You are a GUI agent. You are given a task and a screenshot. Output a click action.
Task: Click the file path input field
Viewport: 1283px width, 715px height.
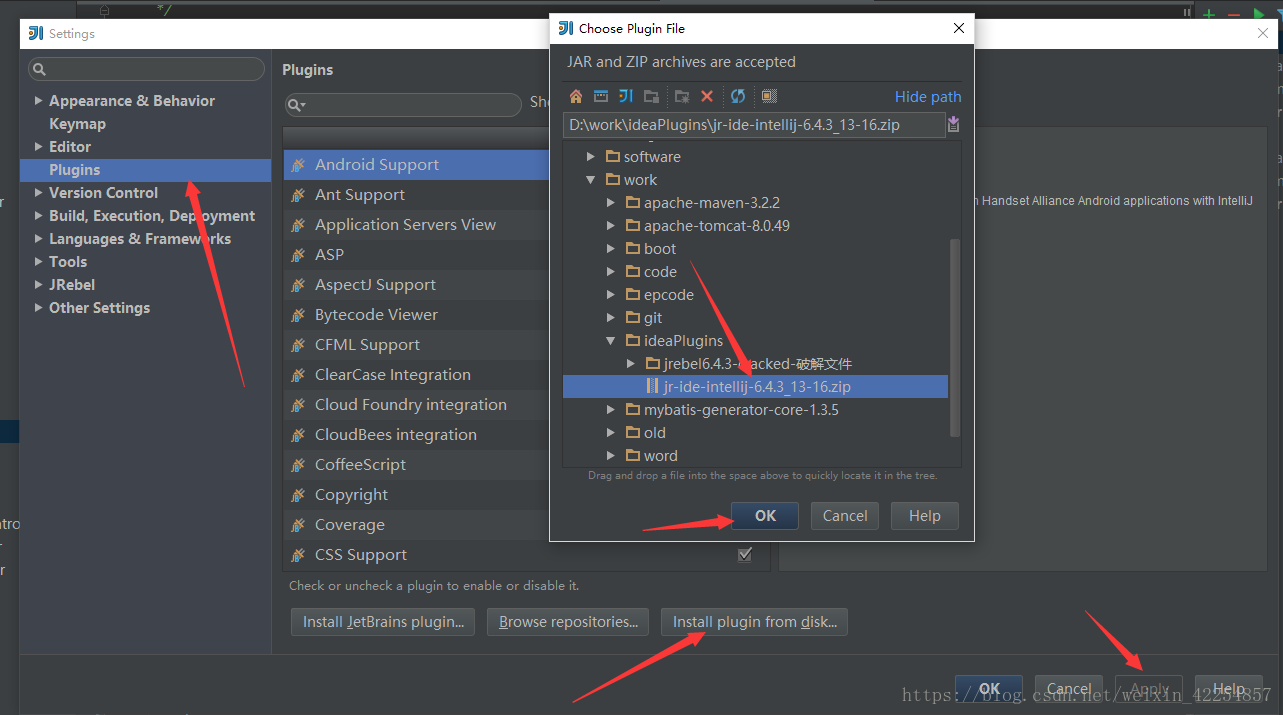[x=753, y=124]
